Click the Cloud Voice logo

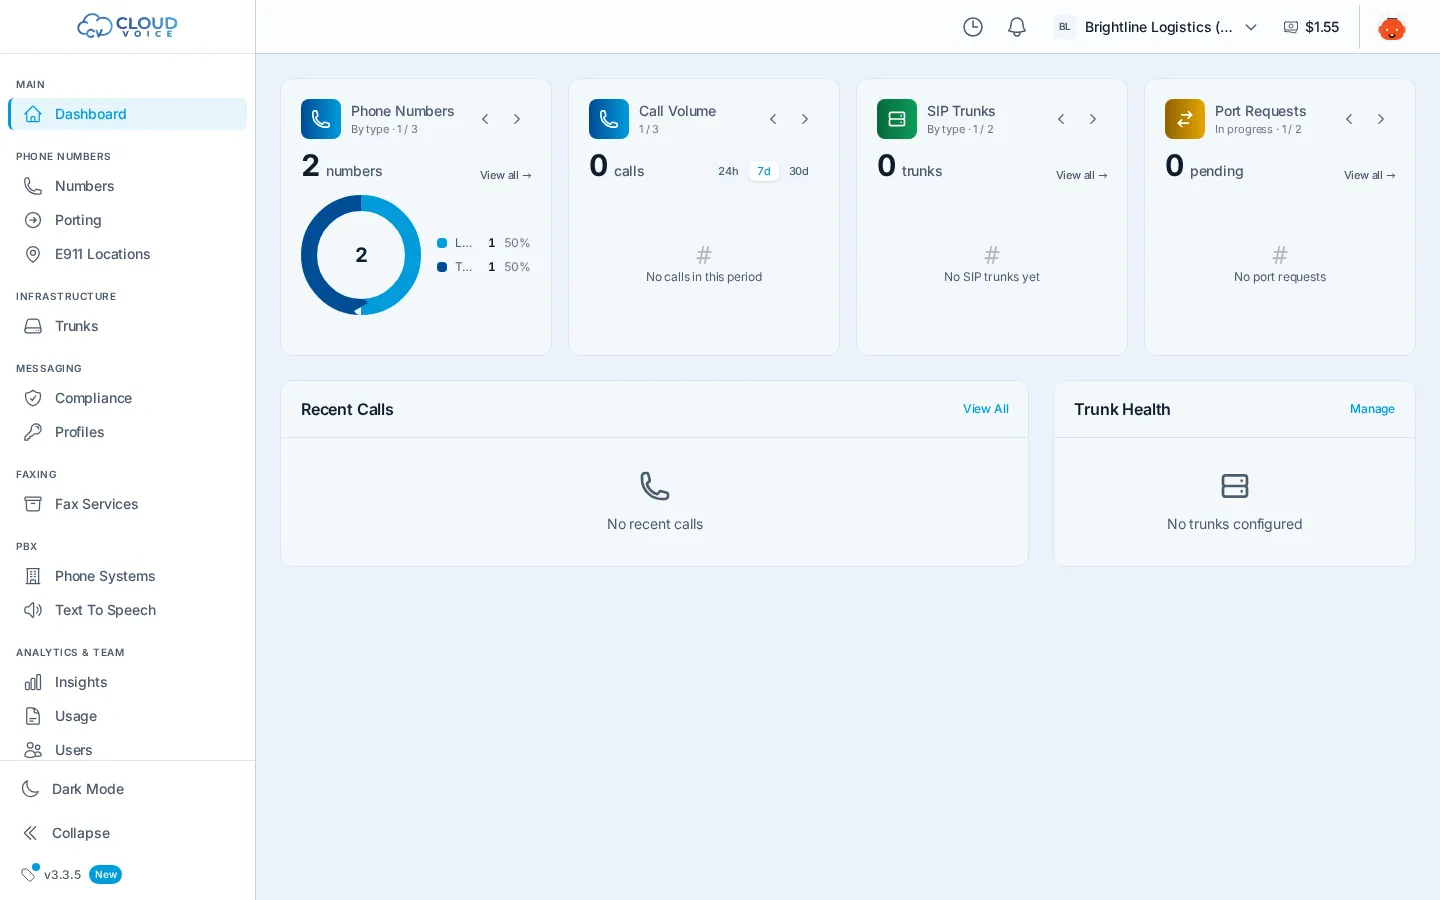127,26
